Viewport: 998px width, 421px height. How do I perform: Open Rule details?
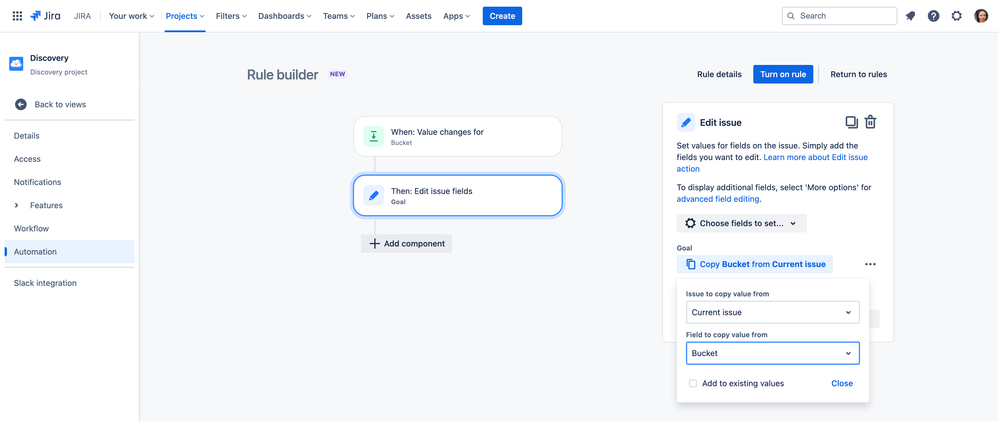(x=719, y=74)
